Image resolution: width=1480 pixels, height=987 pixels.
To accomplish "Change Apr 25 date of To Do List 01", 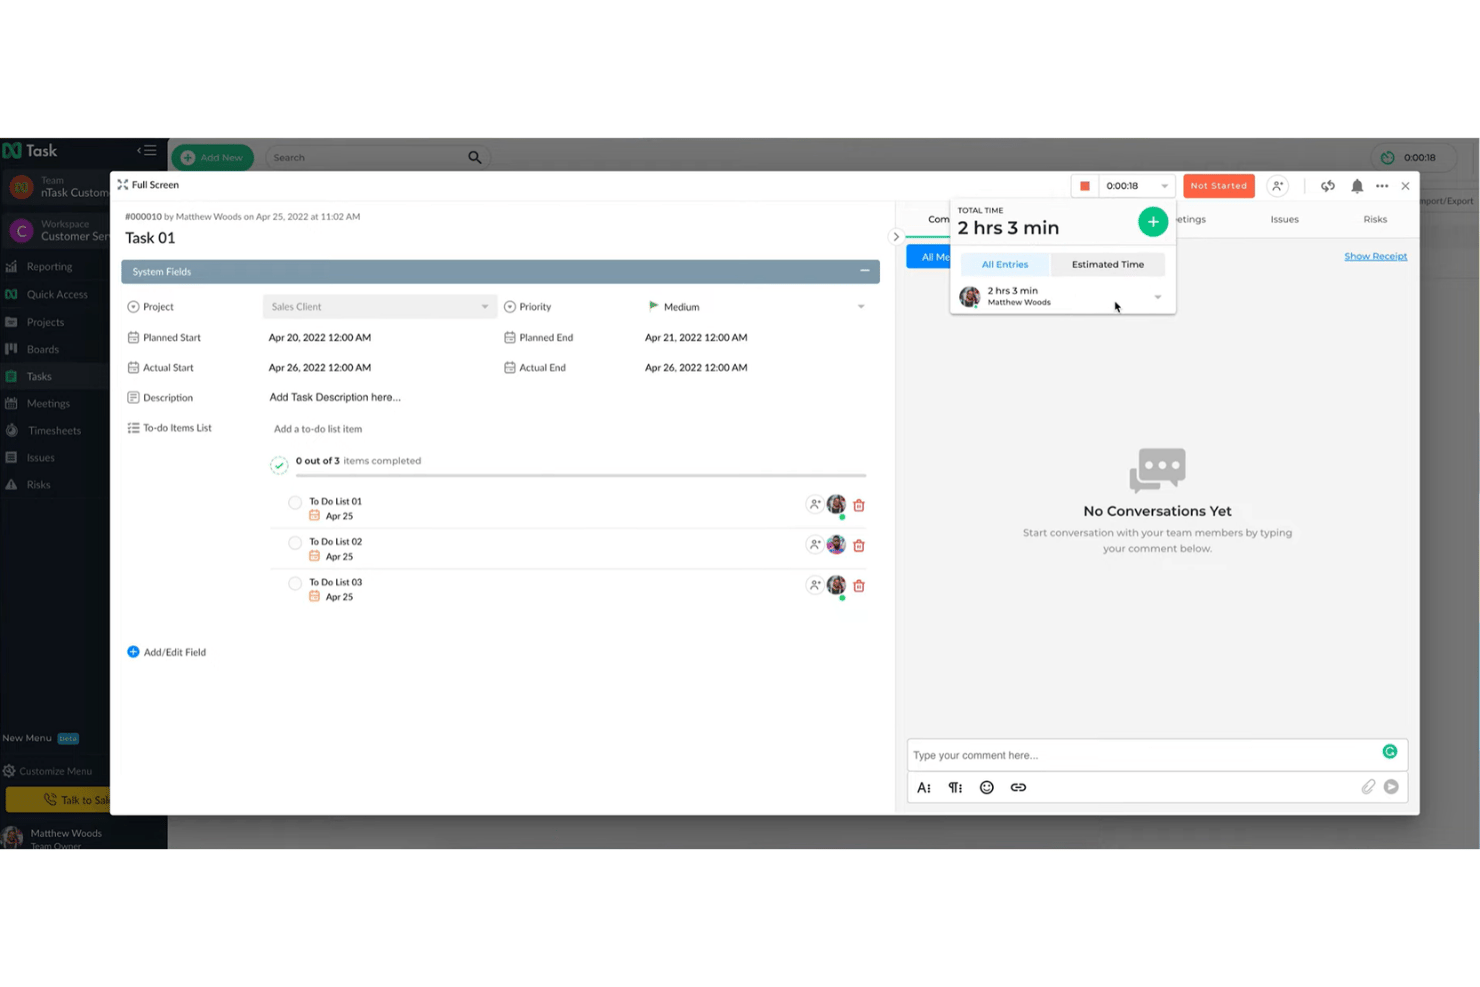I will point(331,516).
